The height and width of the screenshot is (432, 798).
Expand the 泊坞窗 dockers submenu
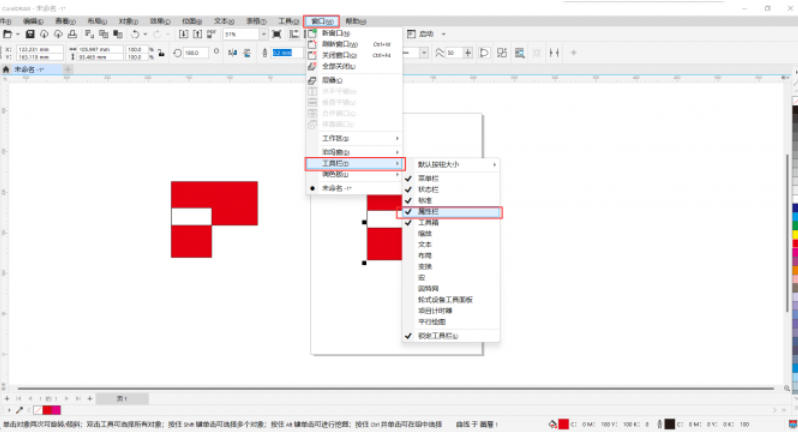click(x=354, y=152)
